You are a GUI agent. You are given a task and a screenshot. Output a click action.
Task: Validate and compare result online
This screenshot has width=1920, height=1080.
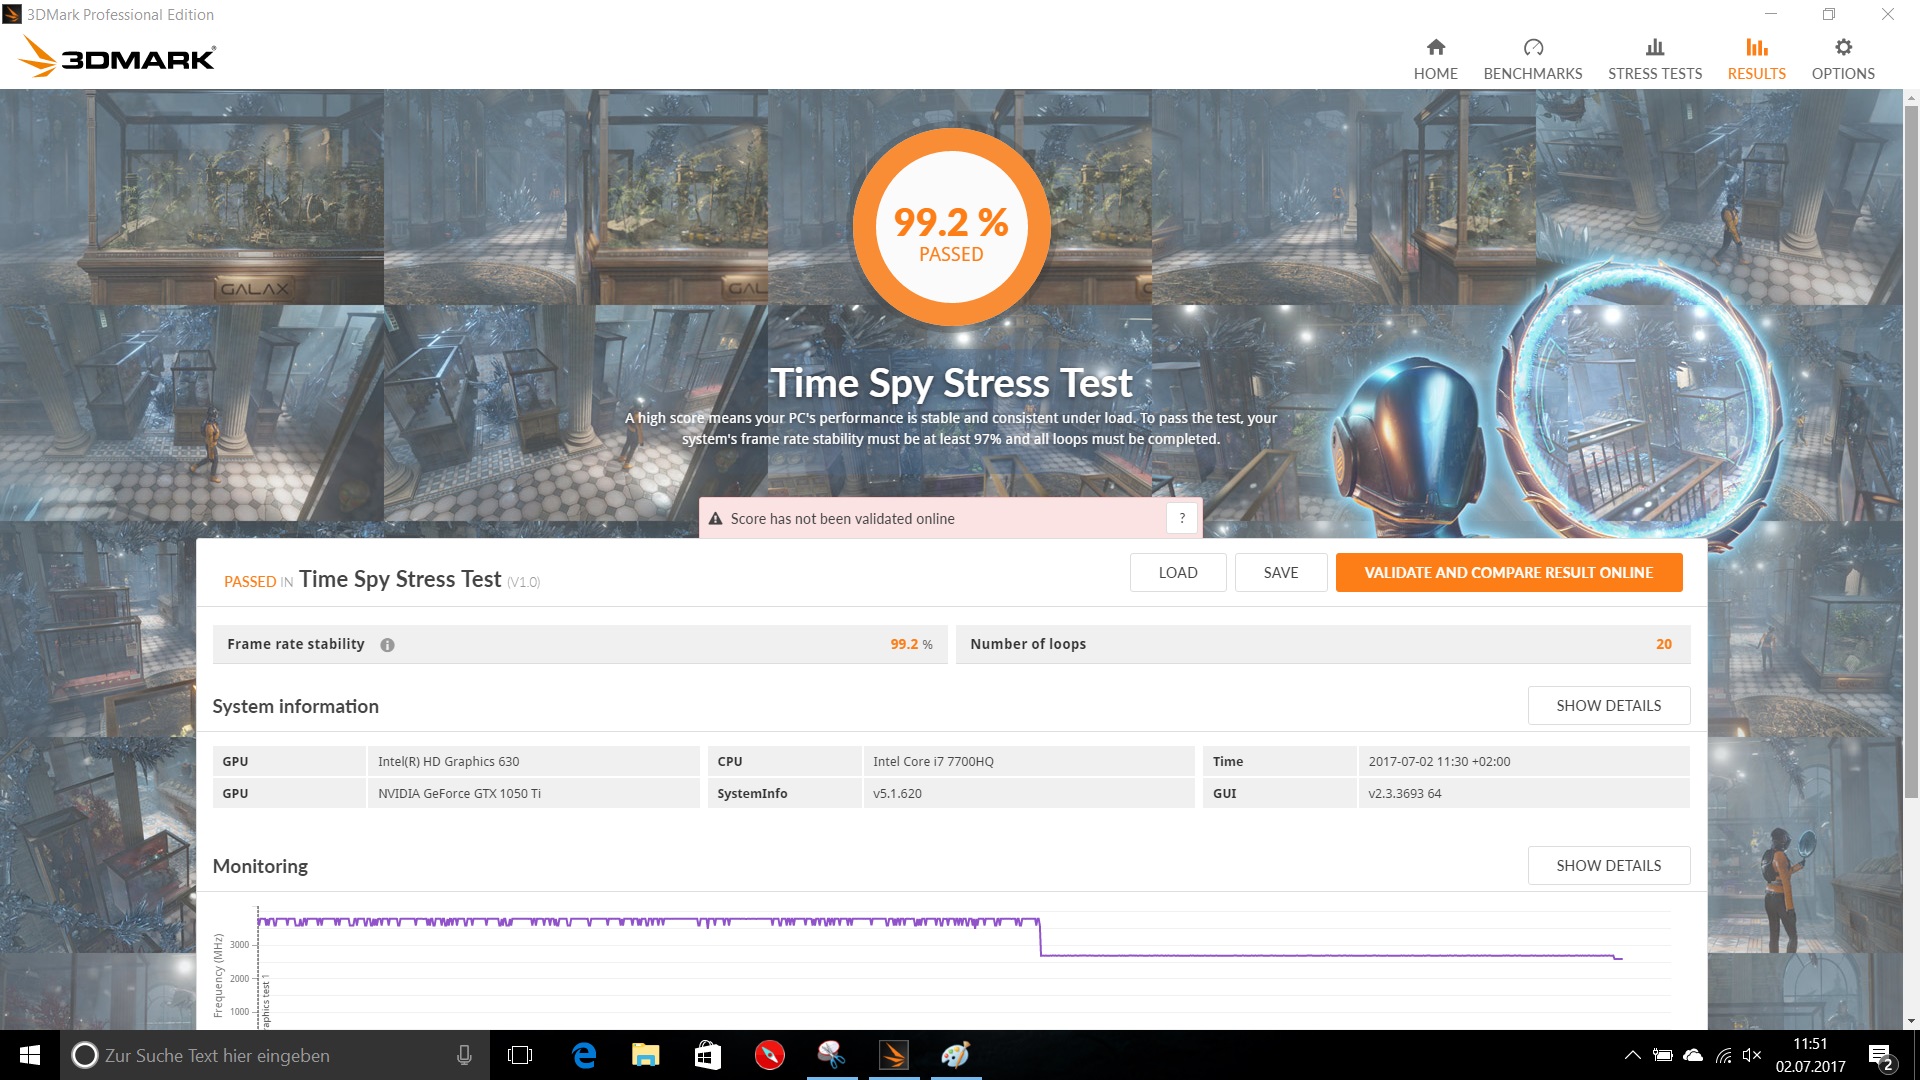click(1508, 573)
